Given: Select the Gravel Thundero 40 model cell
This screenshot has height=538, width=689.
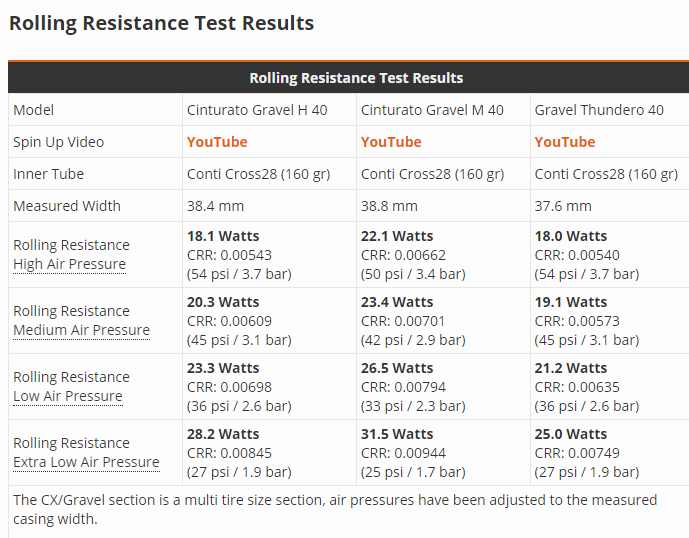Looking at the screenshot, I should point(599,110).
